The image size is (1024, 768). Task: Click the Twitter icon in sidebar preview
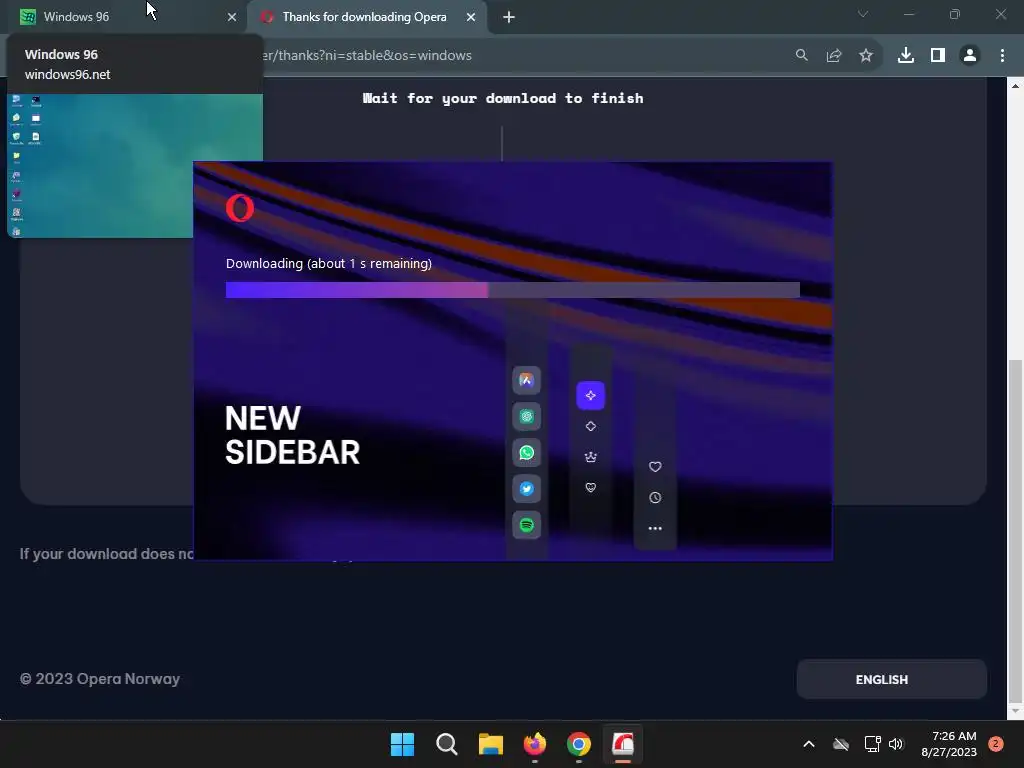coord(526,488)
